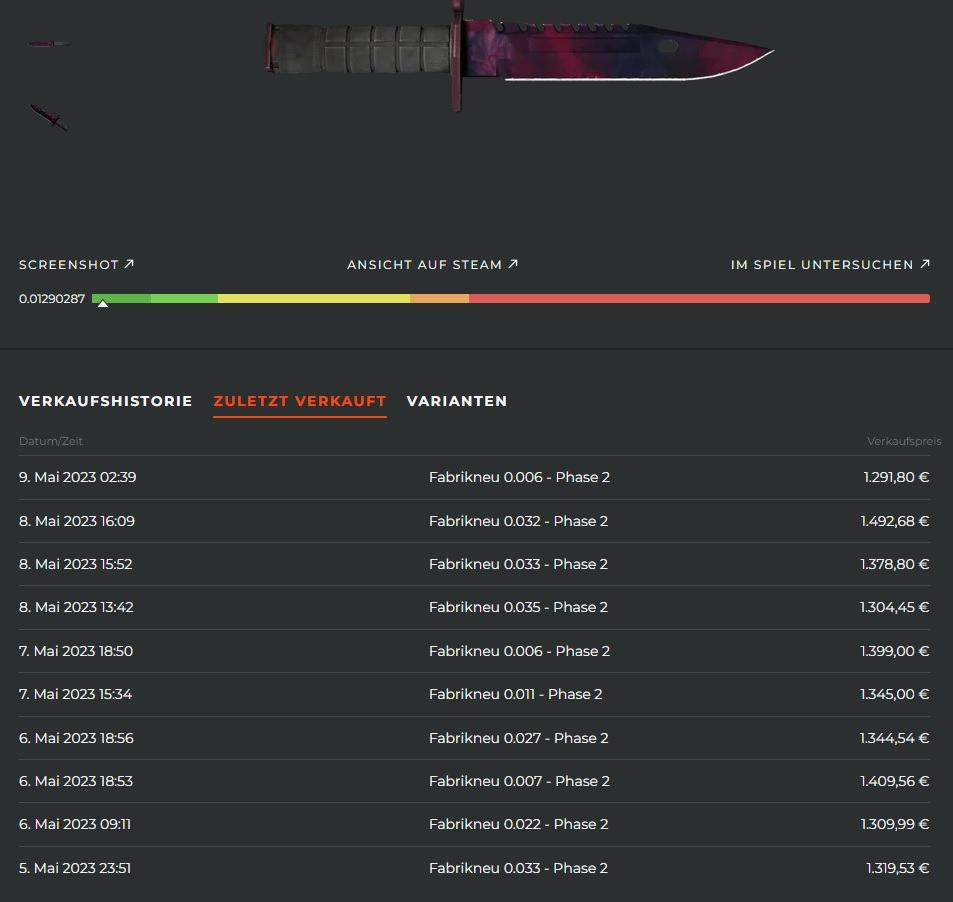
Task: Click date 5. Mai 2023 23:51
Action: [x=75, y=868]
